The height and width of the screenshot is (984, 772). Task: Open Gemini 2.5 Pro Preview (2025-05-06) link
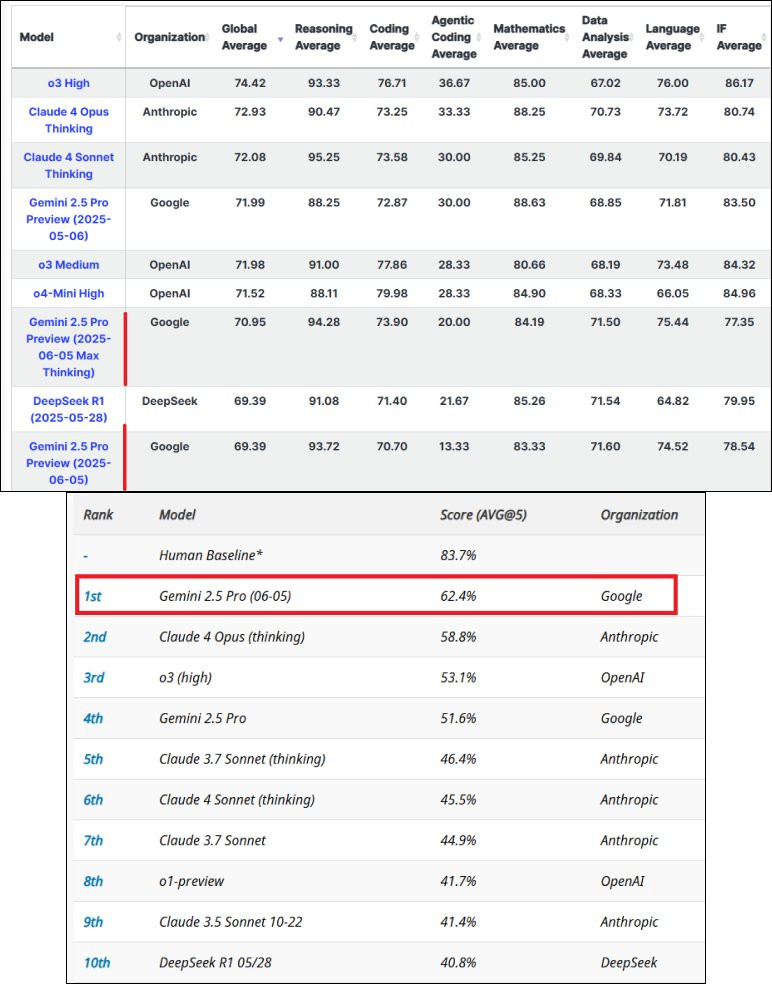coord(68,219)
